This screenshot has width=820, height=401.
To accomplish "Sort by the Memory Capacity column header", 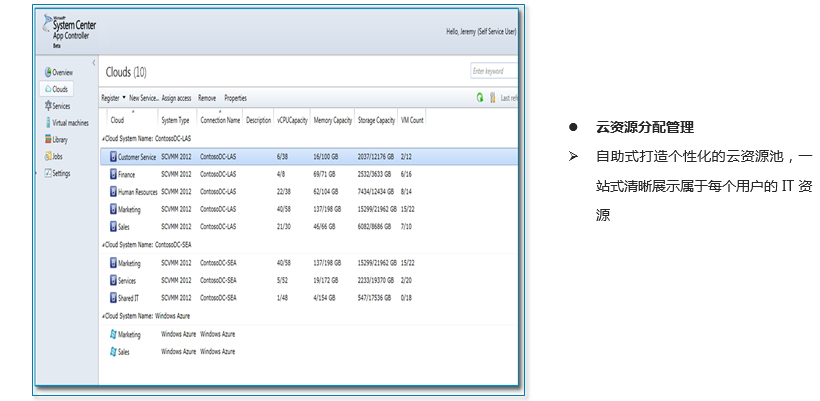I will point(333,120).
